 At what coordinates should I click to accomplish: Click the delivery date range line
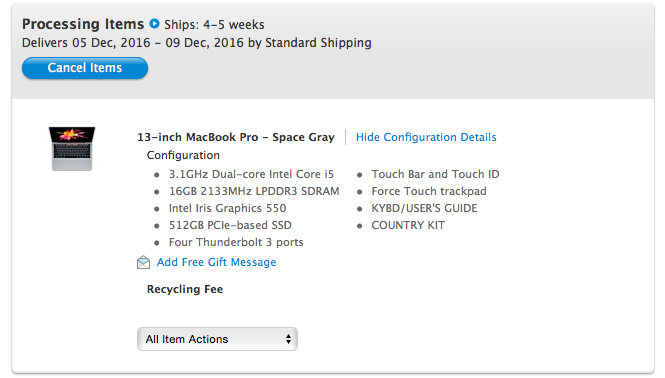[197, 43]
